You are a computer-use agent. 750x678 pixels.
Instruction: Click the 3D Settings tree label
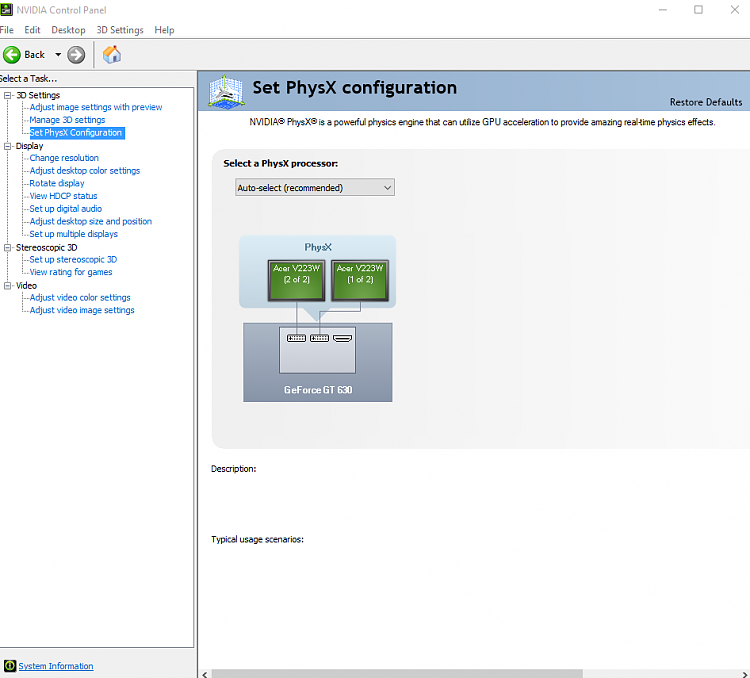point(38,95)
